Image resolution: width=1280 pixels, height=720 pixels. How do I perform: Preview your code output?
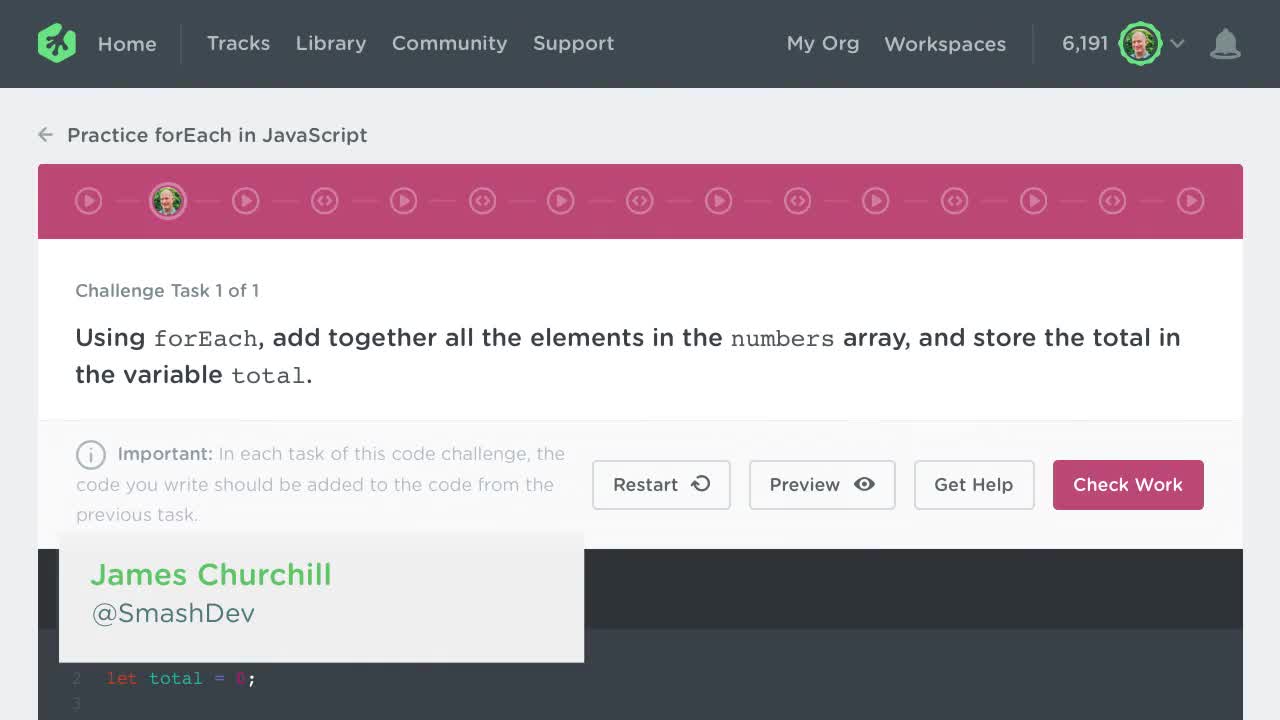pos(822,485)
